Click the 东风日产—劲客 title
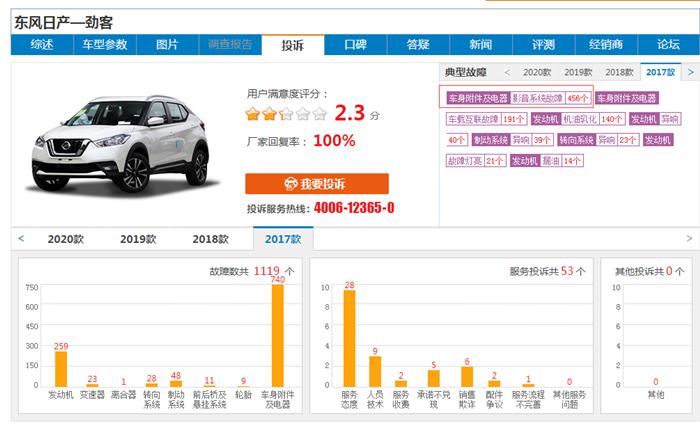 [x=63, y=22]
